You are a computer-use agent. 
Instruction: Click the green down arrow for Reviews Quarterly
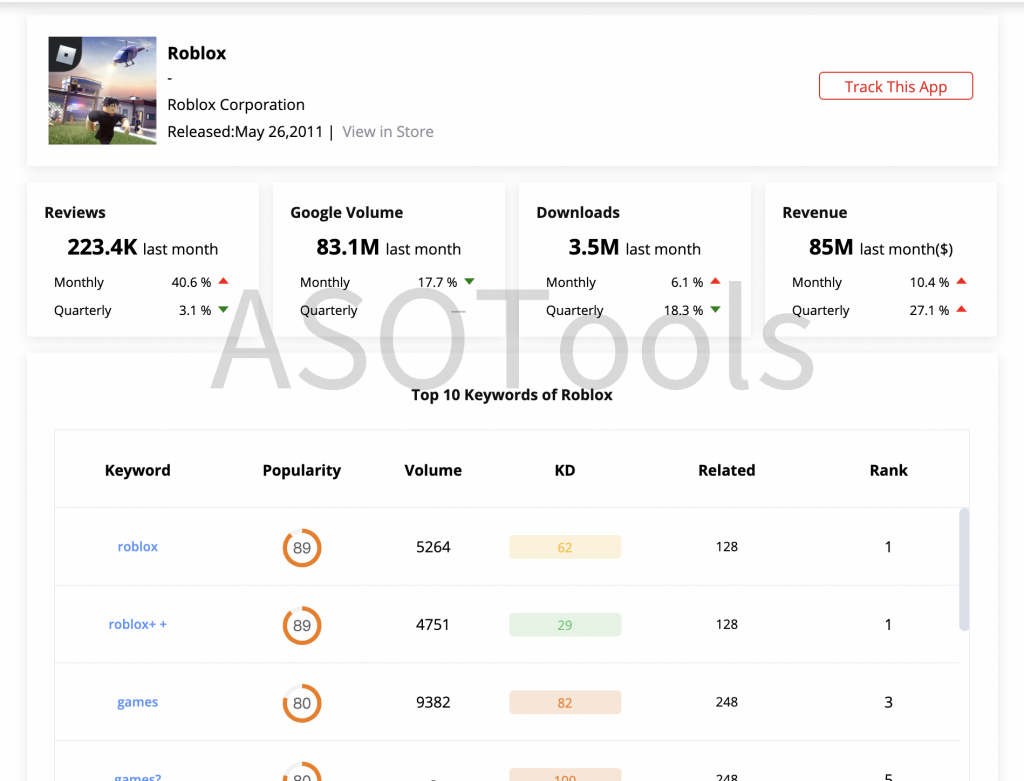click(223, 310)
